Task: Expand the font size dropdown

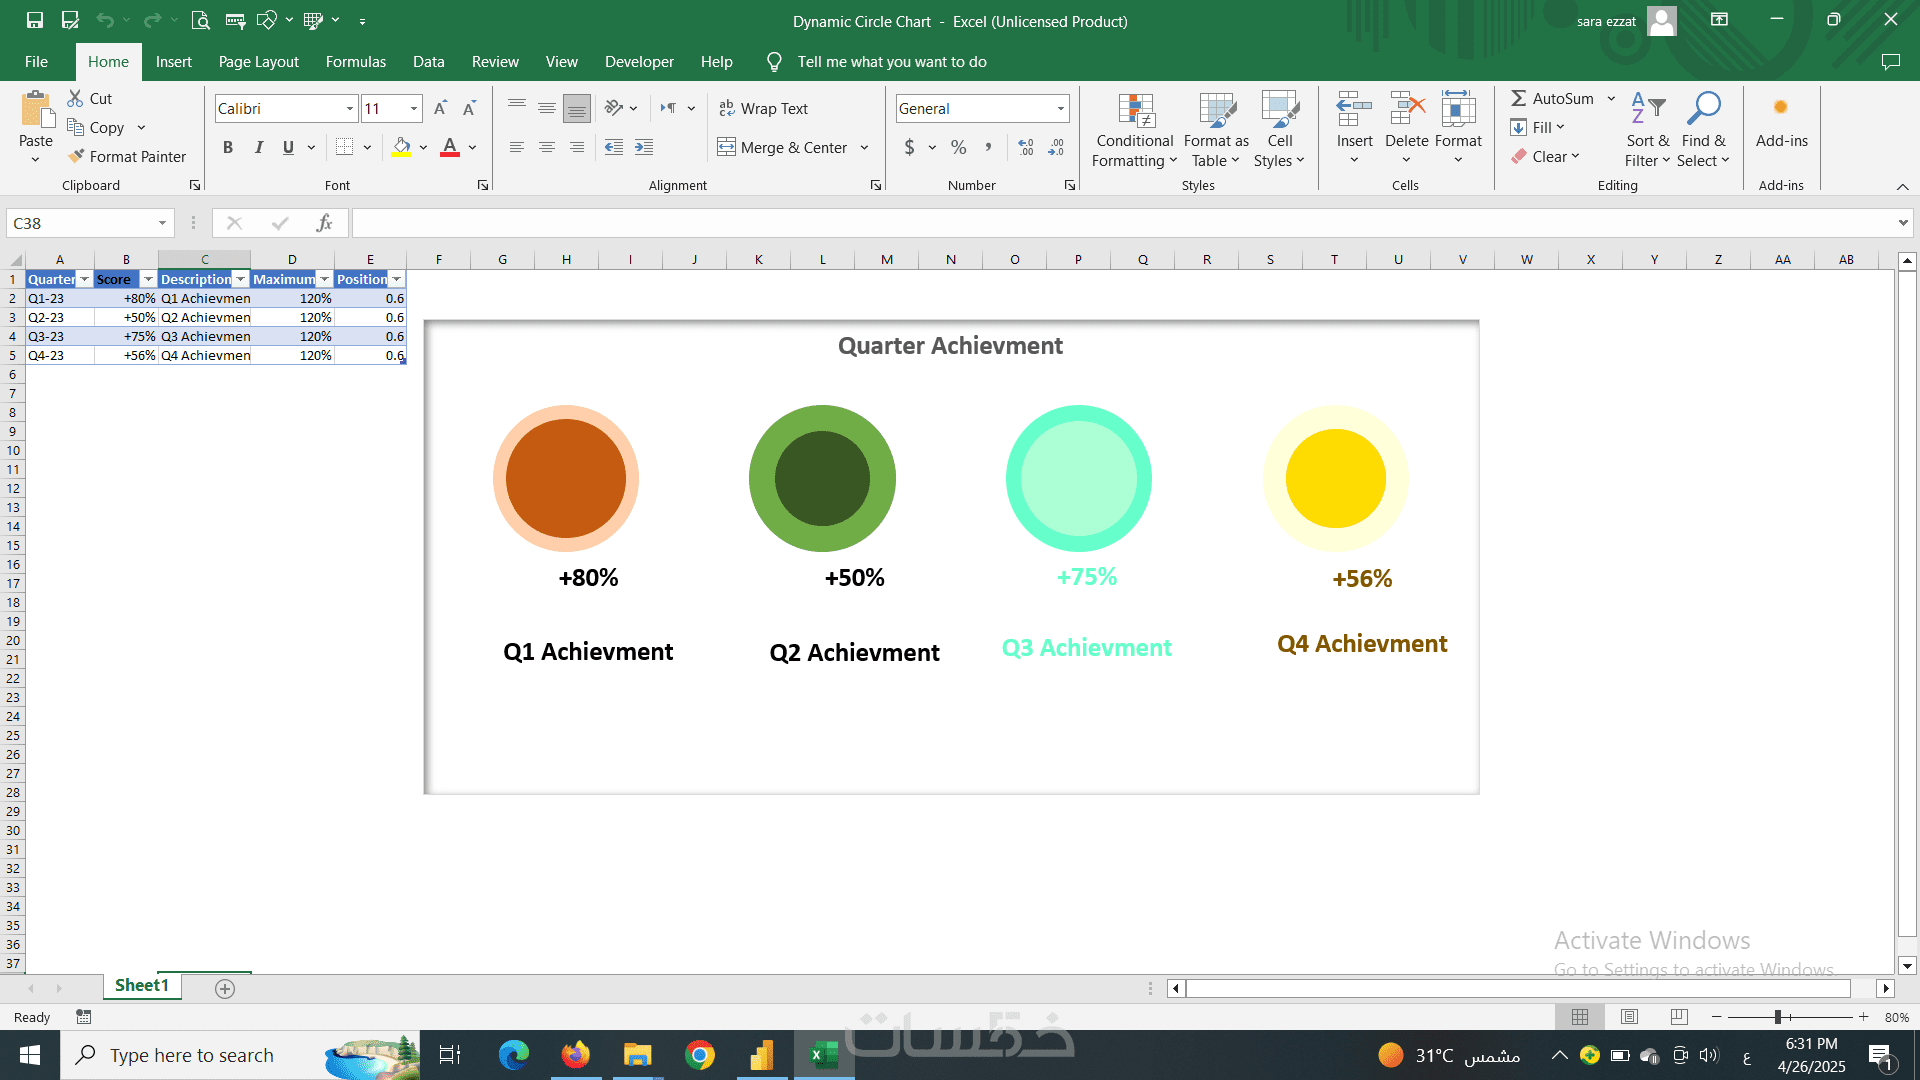Action: tap(413, 108)
